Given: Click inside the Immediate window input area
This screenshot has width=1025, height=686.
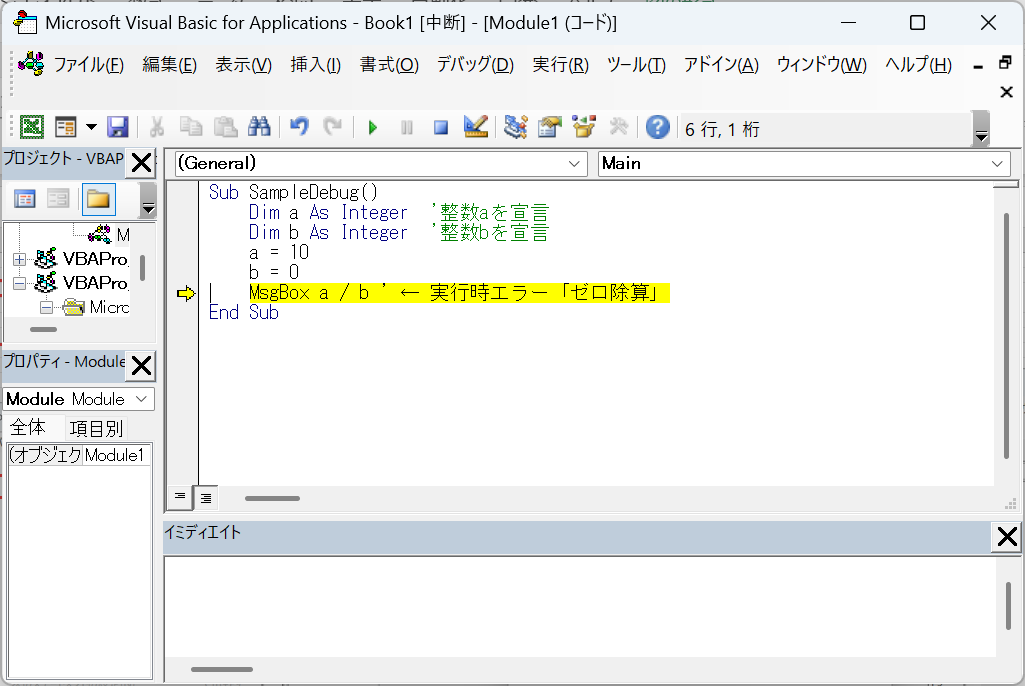Looking at the screenshot, I should point(579,606).
